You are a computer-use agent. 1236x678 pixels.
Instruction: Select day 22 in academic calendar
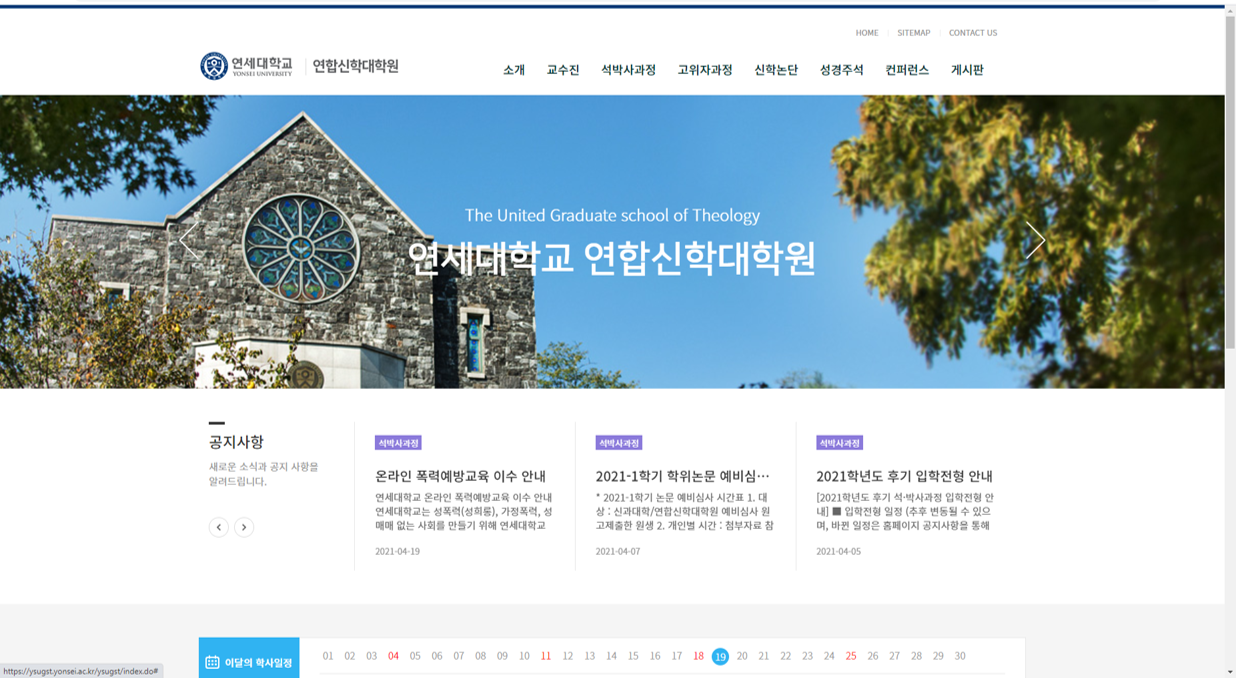[x=785, y=656]
